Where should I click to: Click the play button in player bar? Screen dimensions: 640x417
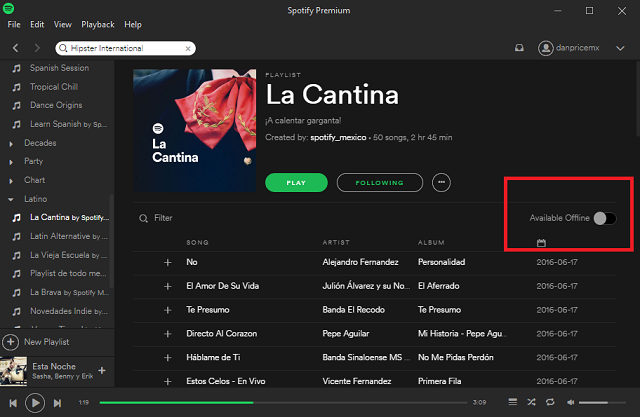tap(35, 403)
